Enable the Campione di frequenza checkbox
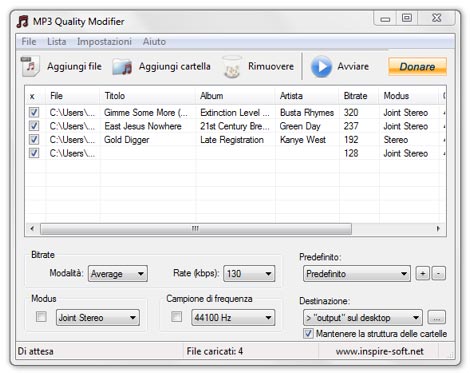 (x=176, y=317)
